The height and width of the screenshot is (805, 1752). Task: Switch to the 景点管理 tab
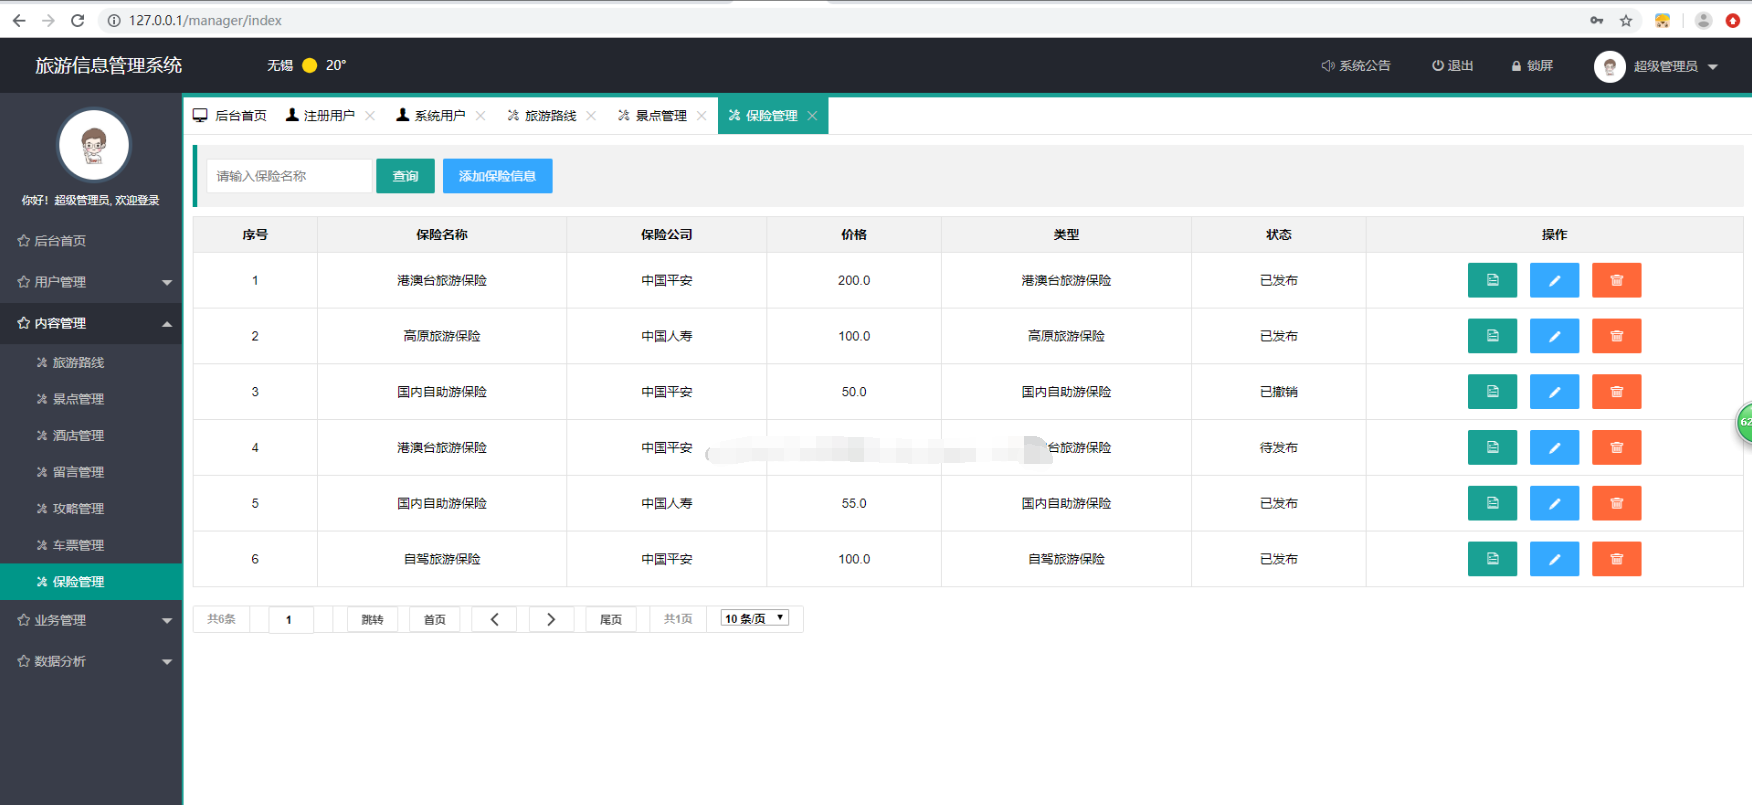(x=652, y=116)
